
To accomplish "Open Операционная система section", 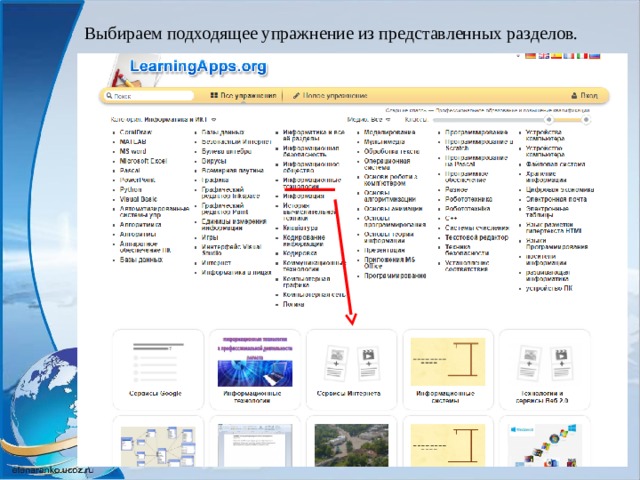I will click(387, 164).
